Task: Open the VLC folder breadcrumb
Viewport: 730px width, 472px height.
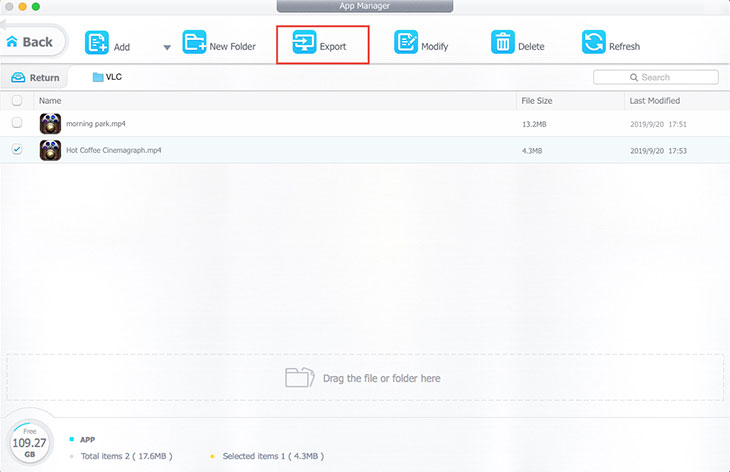Action: click(x=107, y=77)
